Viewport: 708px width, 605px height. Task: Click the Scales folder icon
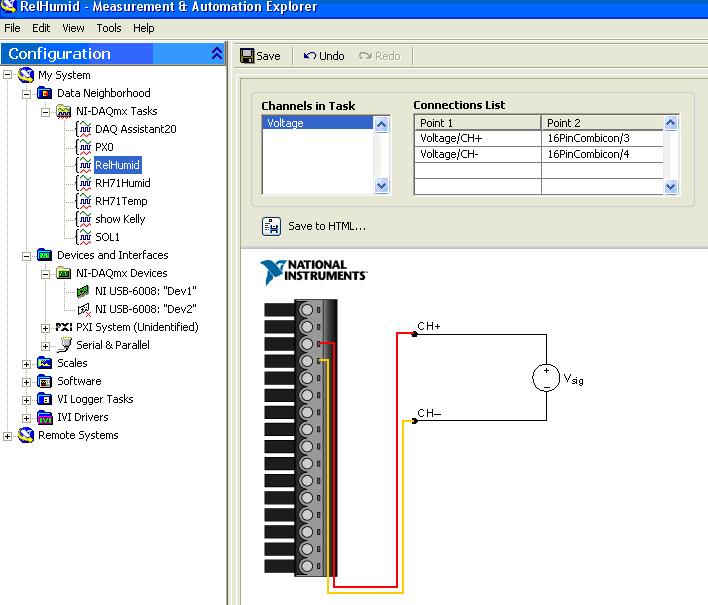click(45, 363)
